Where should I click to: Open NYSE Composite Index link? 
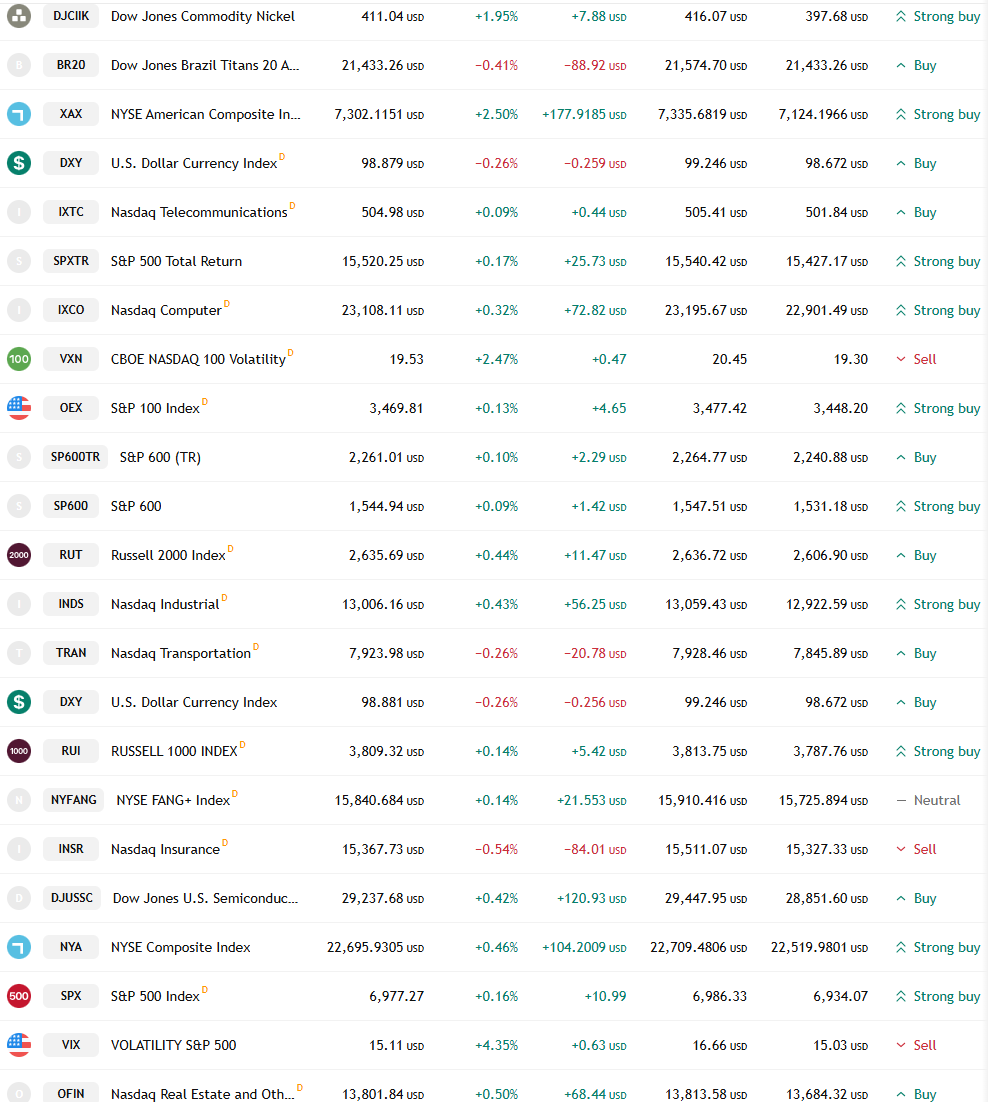[181, 947]
